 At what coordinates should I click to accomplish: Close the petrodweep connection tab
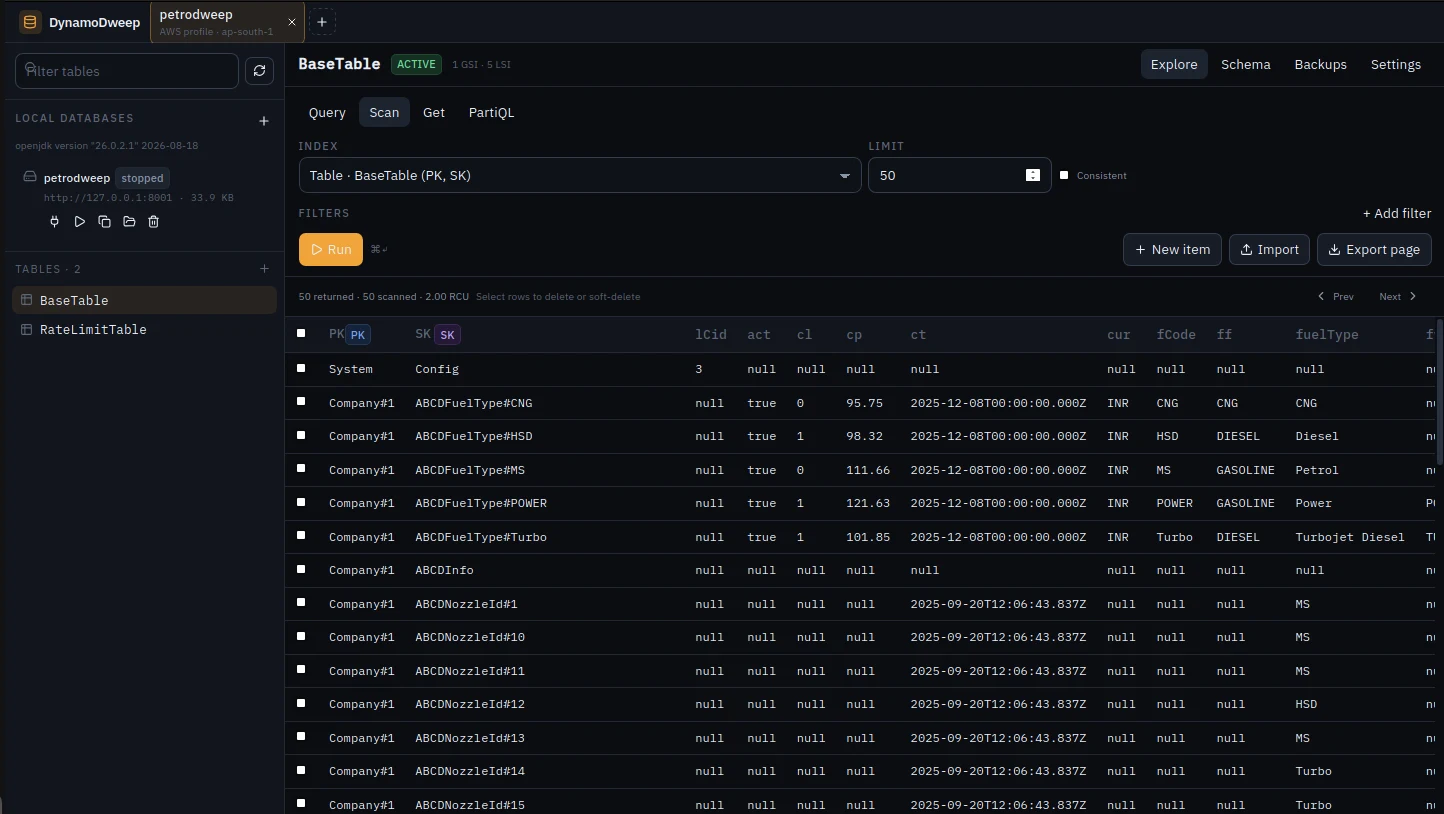pyautogui.click(x=292, y=22)
